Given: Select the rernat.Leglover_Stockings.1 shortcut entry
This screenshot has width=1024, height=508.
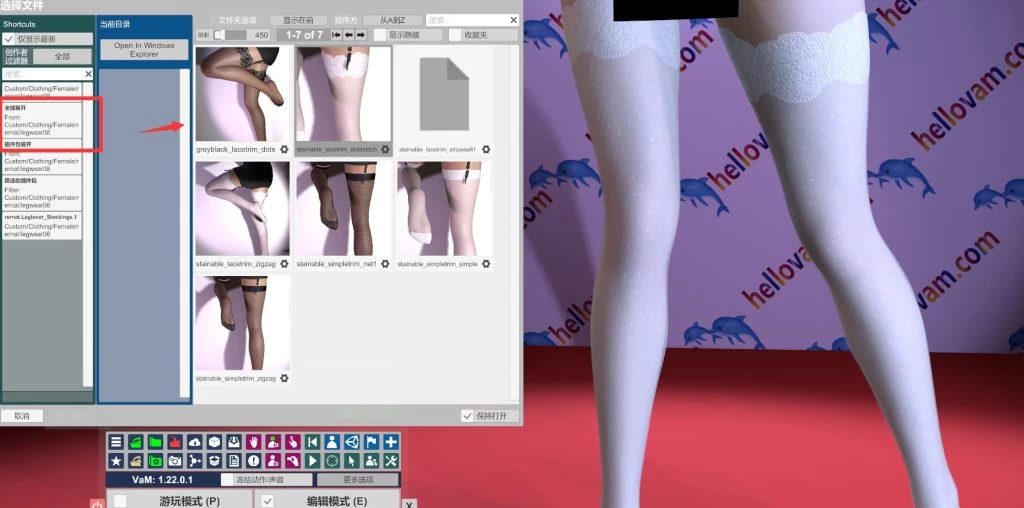Looking at the screenshot, I should [41, 226].
